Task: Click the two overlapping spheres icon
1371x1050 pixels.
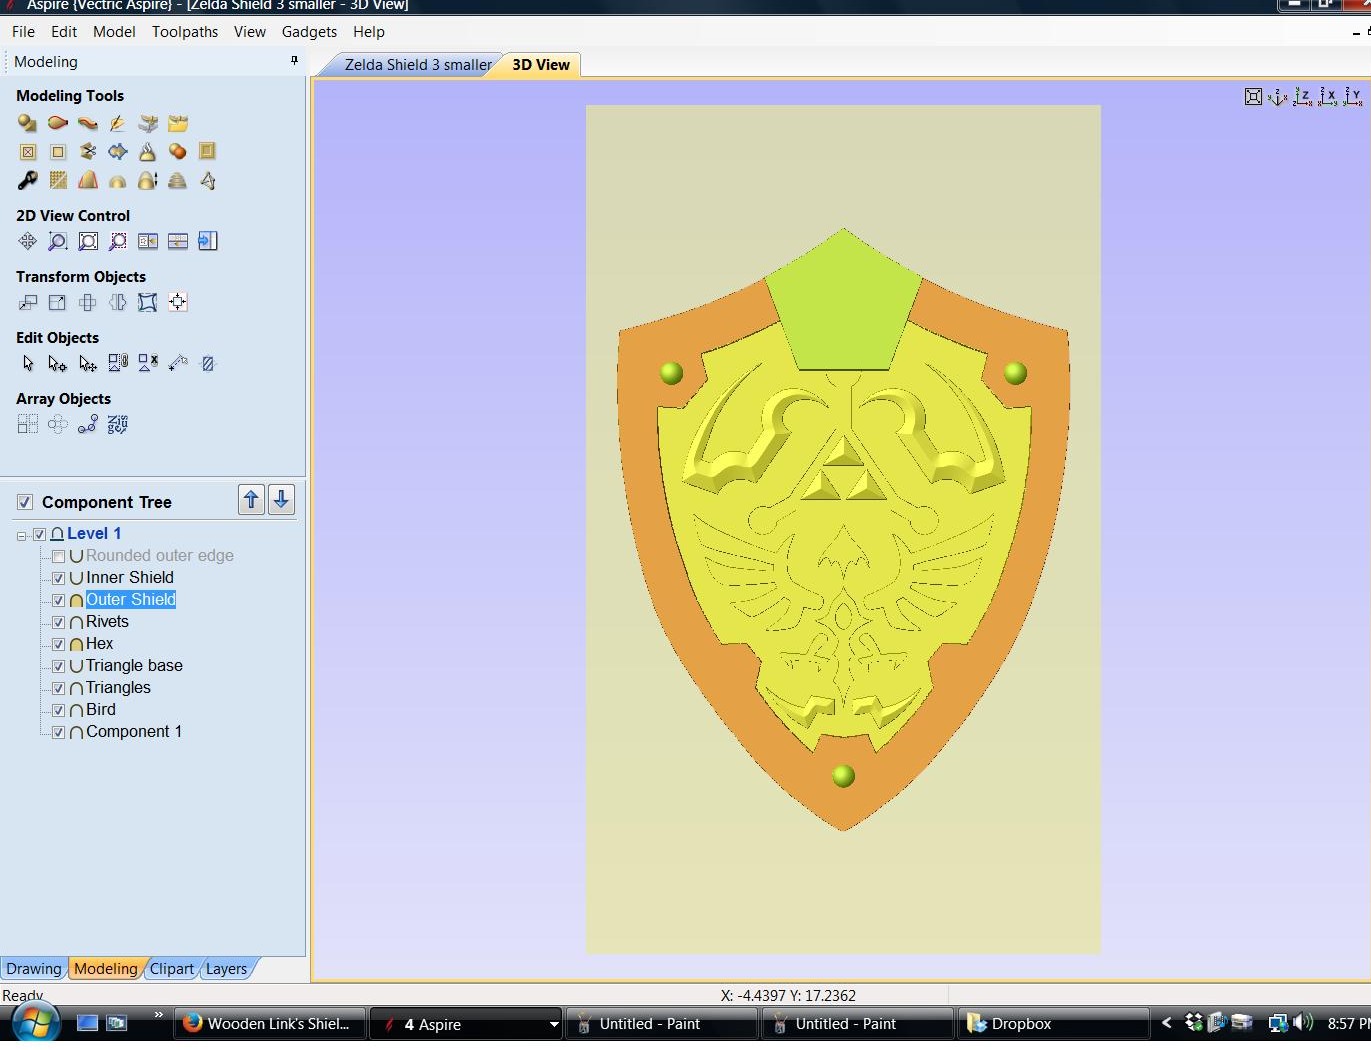Action: [177, 151]
